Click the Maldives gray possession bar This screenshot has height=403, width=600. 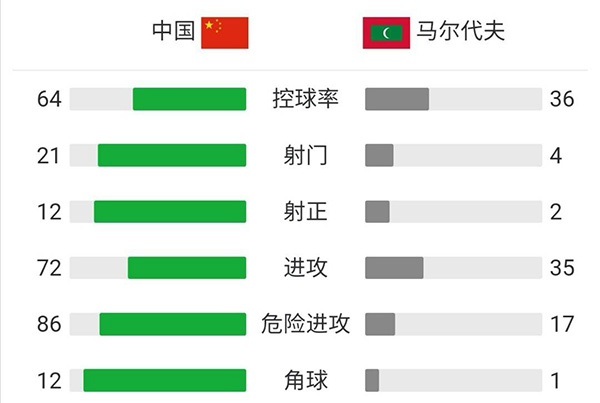(x=397, y=99)
